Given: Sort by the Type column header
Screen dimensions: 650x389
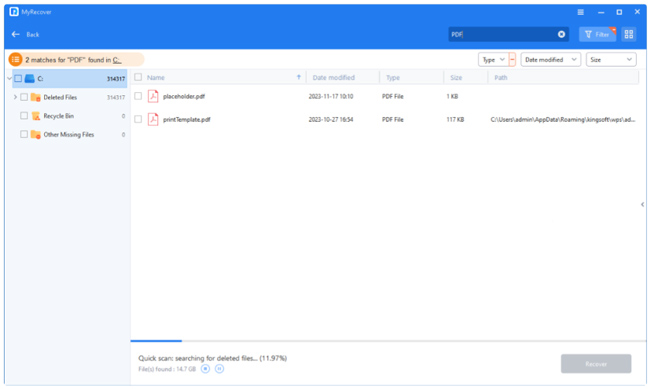Looking at the screenshot, I should point(393,78).
